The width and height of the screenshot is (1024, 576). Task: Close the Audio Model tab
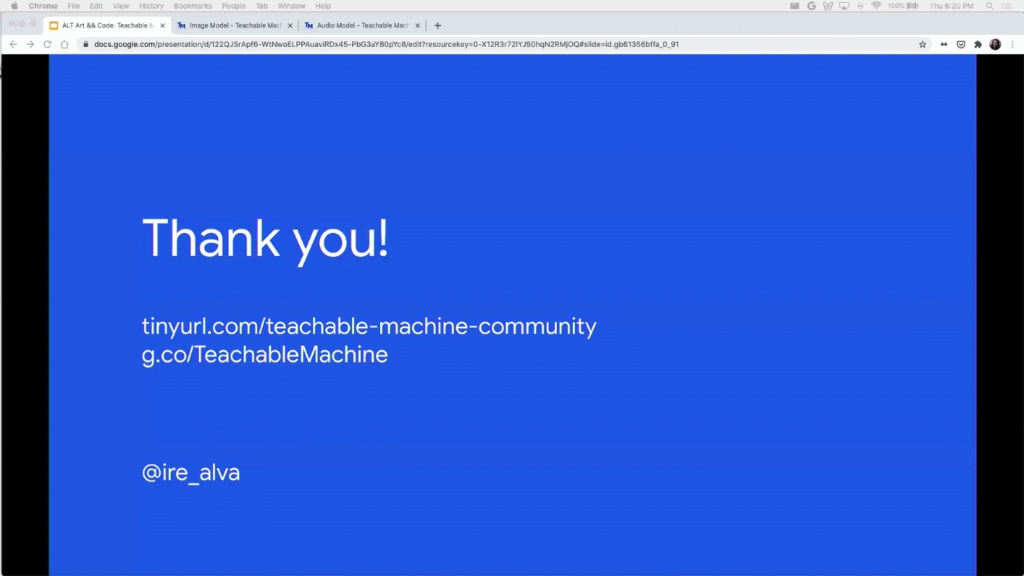[x=417, y=25]
